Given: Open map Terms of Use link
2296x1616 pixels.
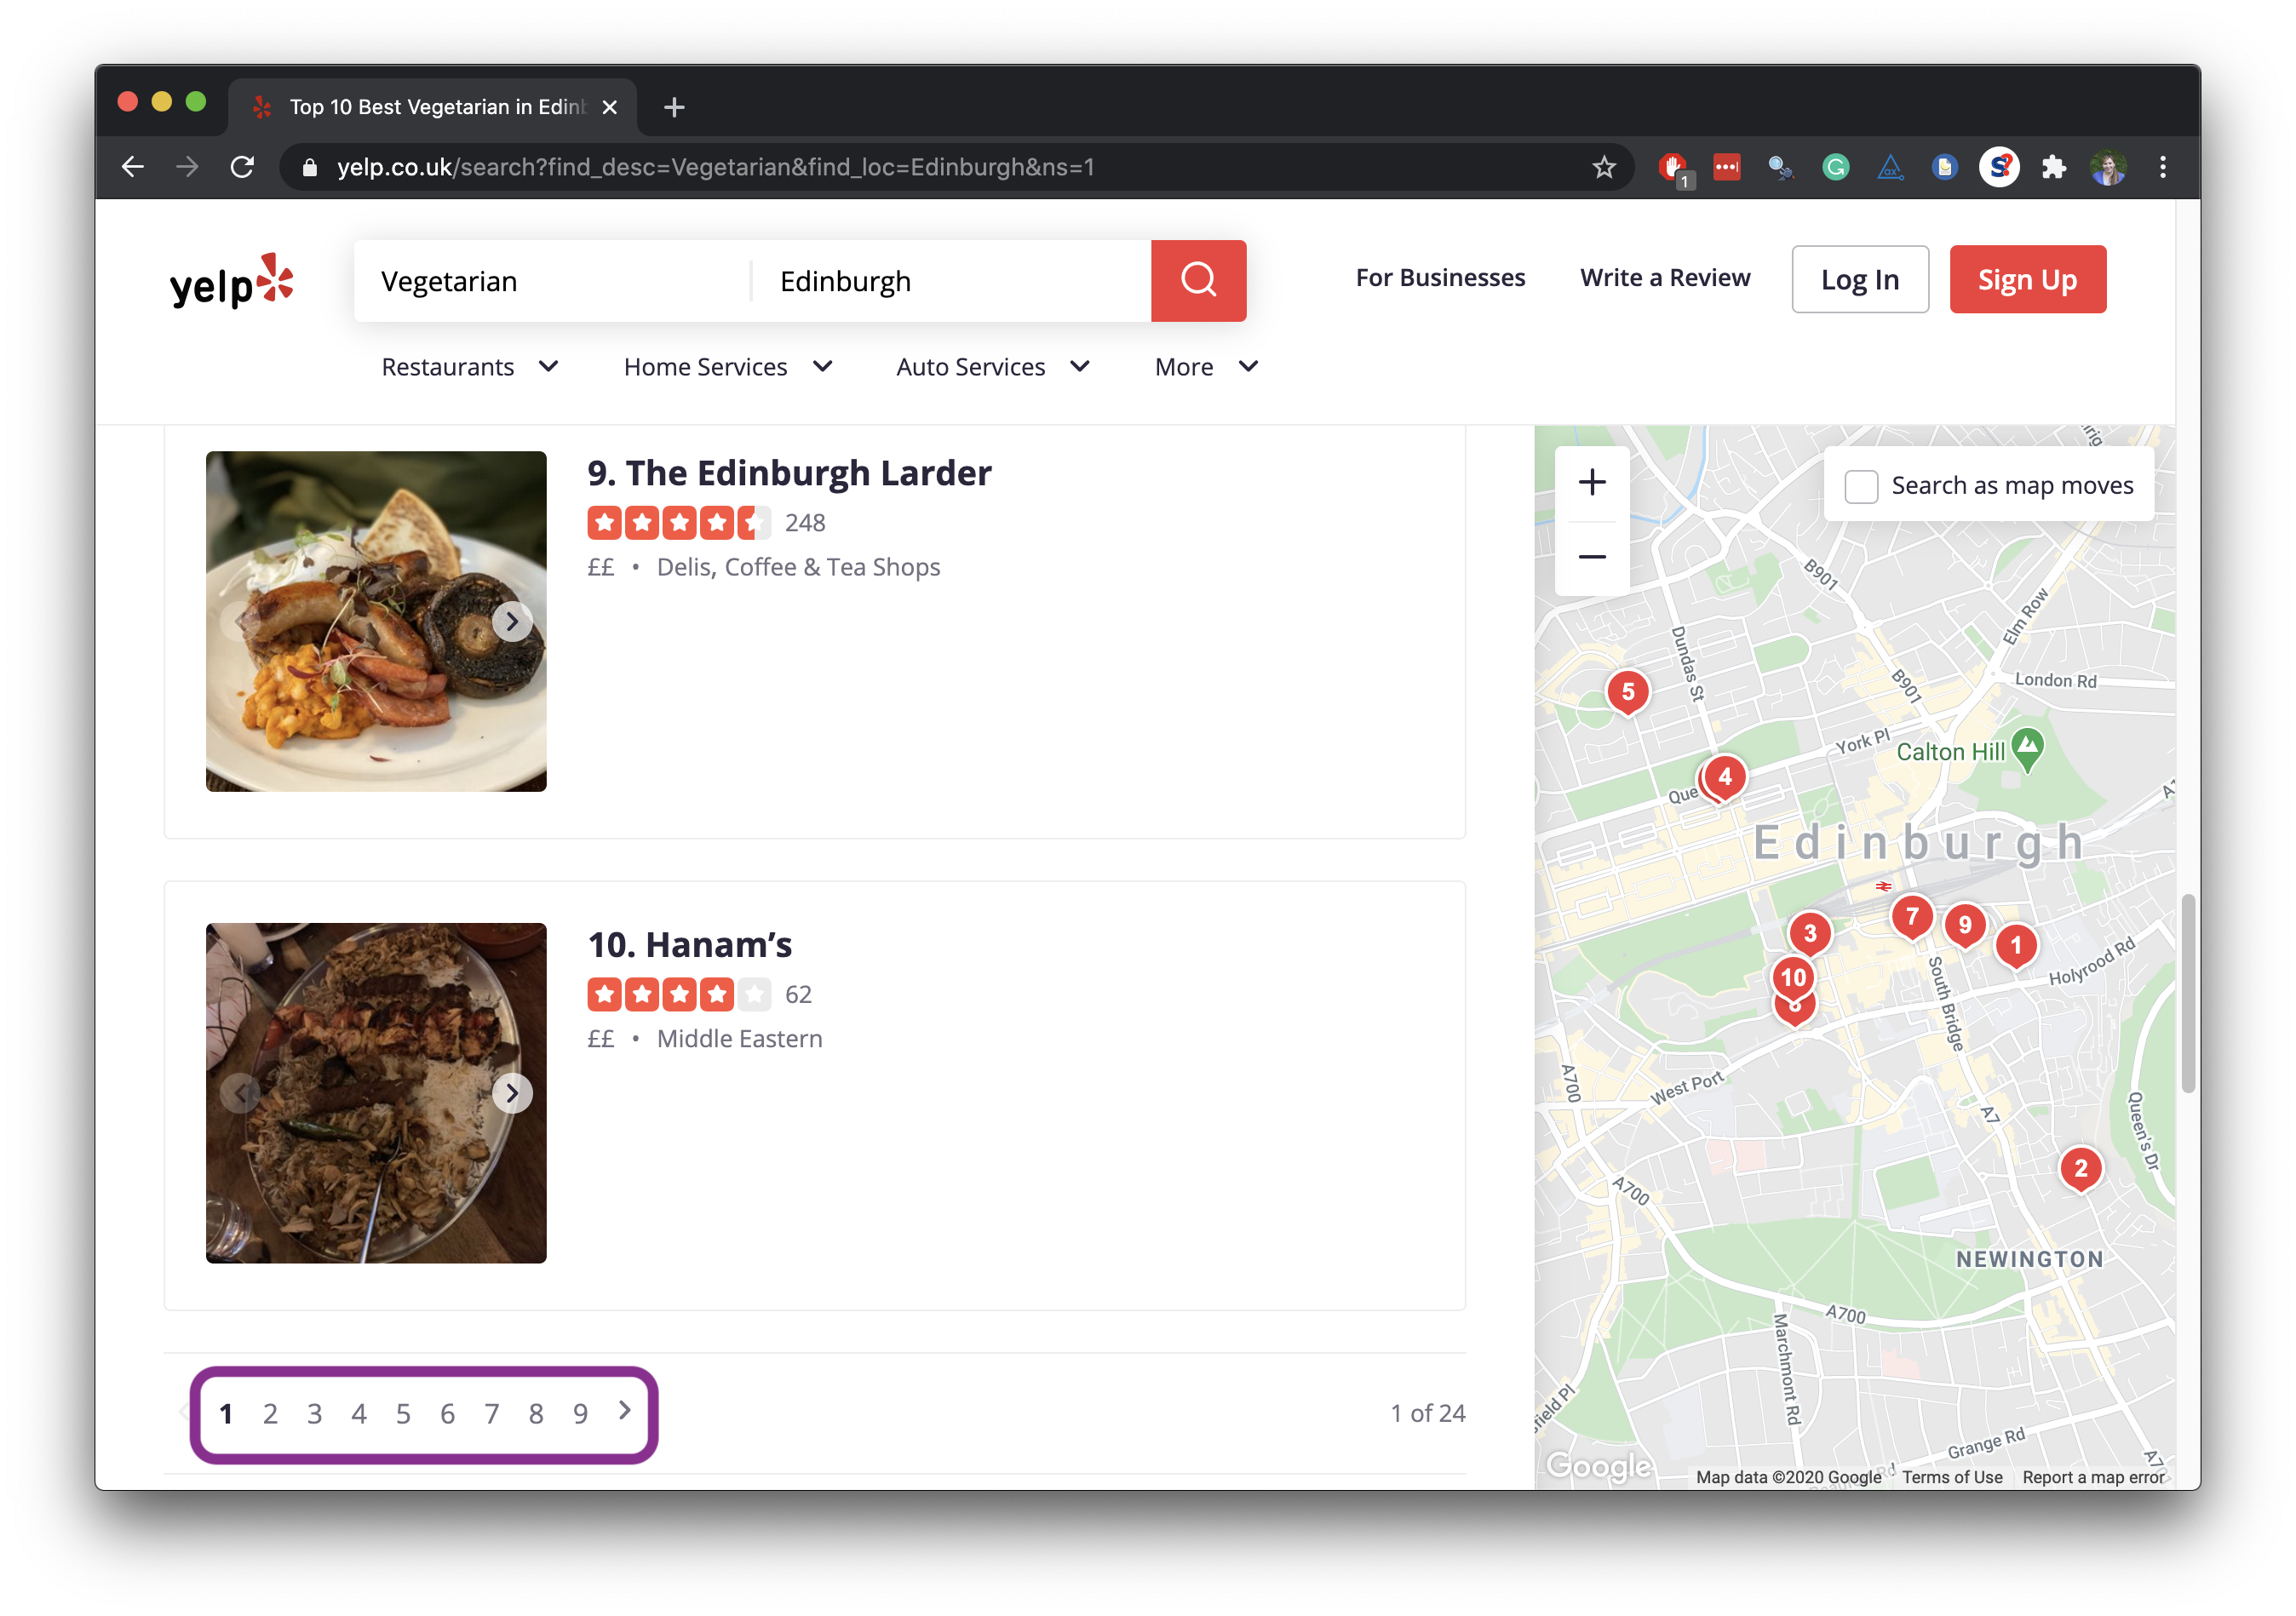Looking at the screenshot, I should click(1951, 1477).
